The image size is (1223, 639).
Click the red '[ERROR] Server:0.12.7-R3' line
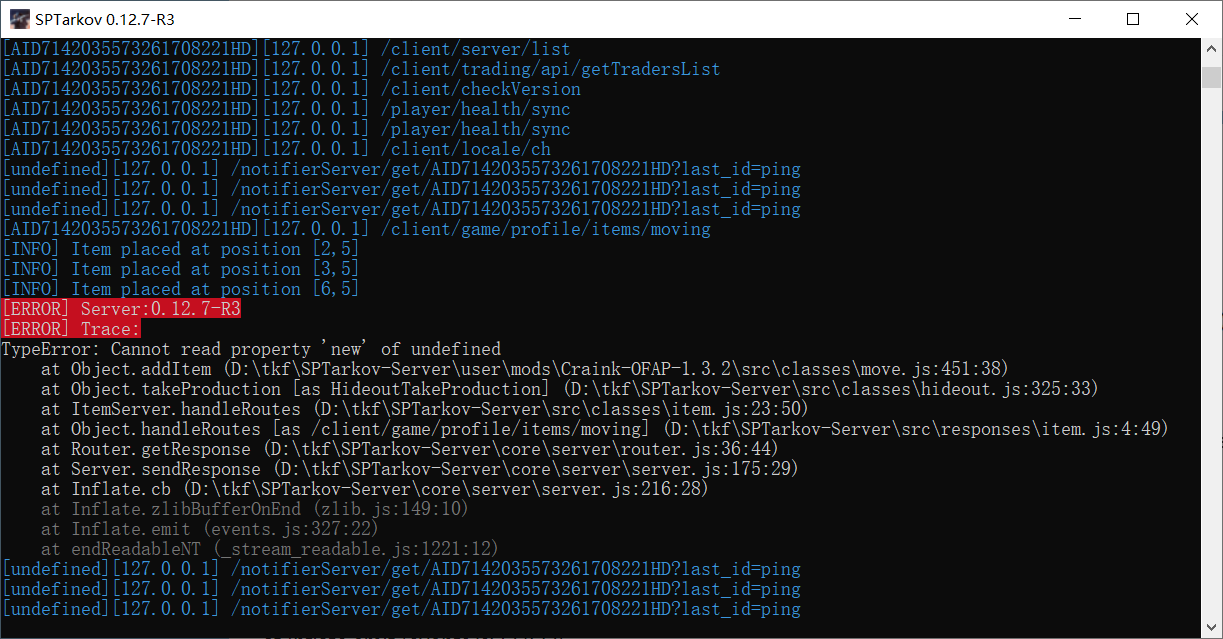[x=121, y=309]
